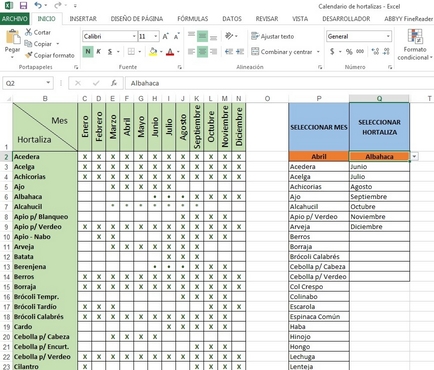This screenshot has height=370, width=434.
Task: Decrease decimal places icon
Action: [x=386, y=52]
